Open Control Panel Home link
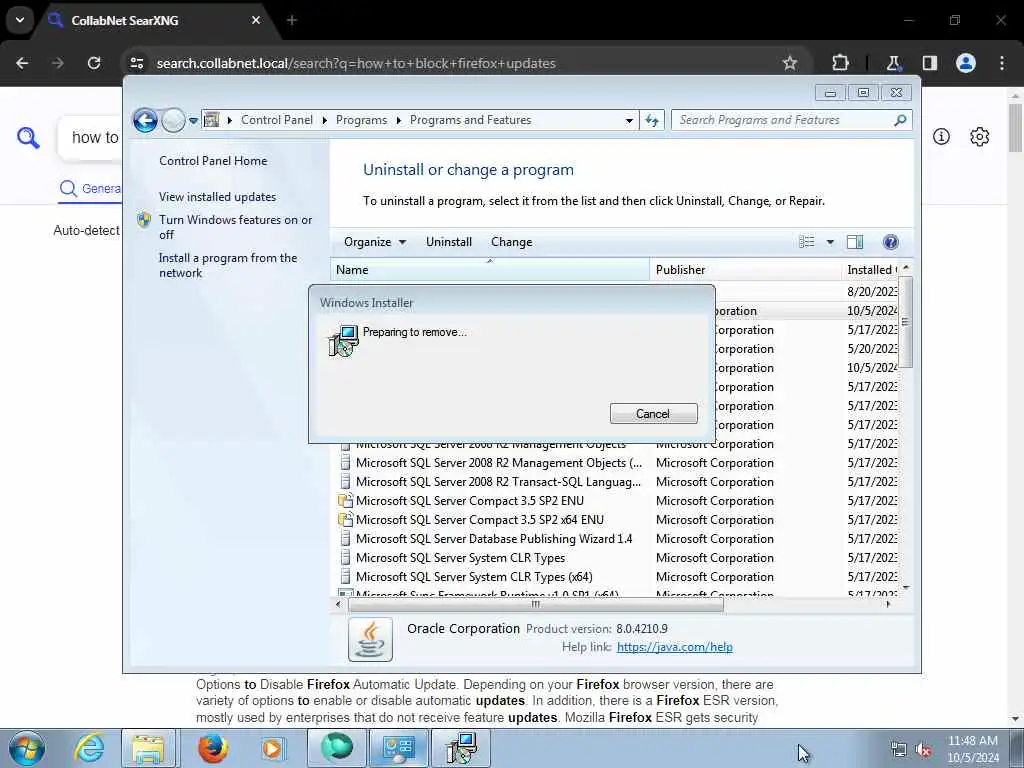Viewport: 1024px width, 768px height. pos(213,161)
